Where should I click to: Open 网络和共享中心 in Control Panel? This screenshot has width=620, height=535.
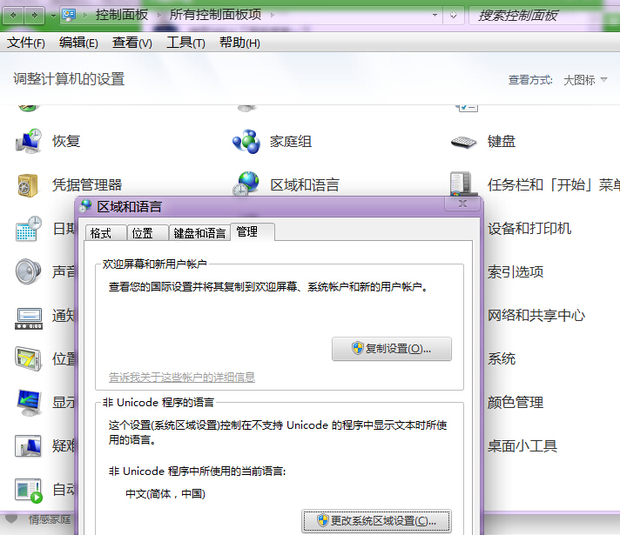pyautogui.click(x=536, y=316)
